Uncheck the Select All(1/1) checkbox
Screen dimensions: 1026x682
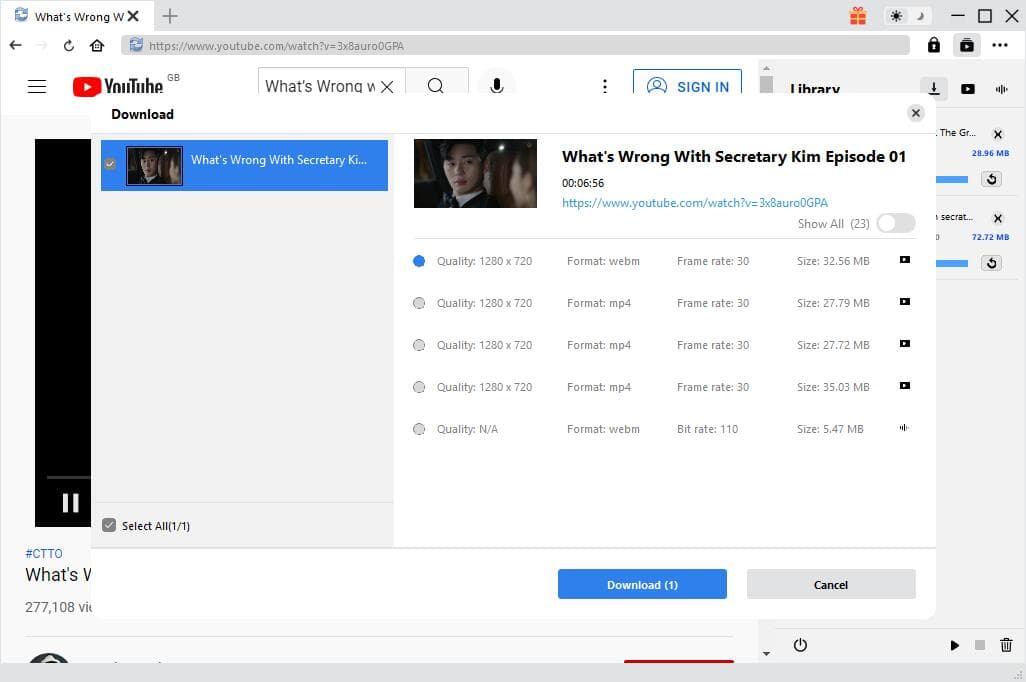point(110,525)
